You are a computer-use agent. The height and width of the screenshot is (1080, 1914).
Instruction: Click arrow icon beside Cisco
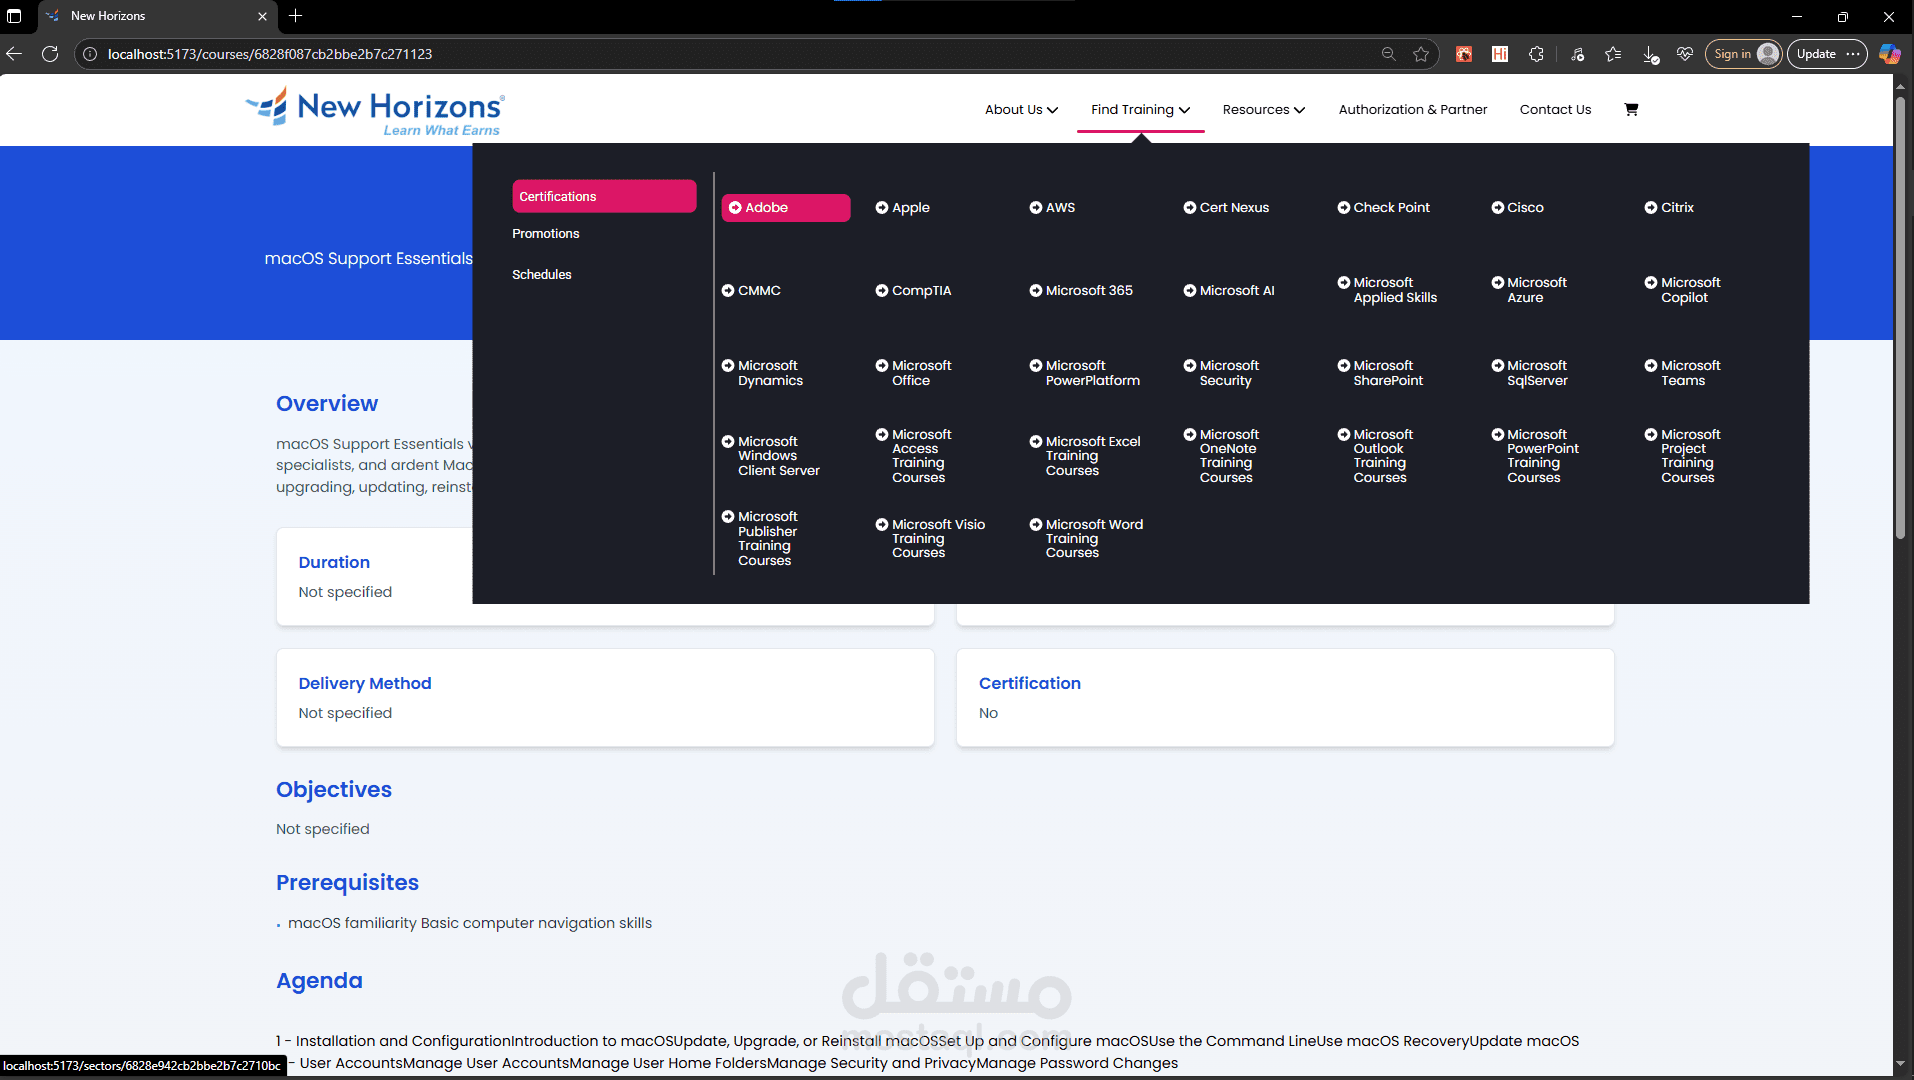click(1498, 208)
